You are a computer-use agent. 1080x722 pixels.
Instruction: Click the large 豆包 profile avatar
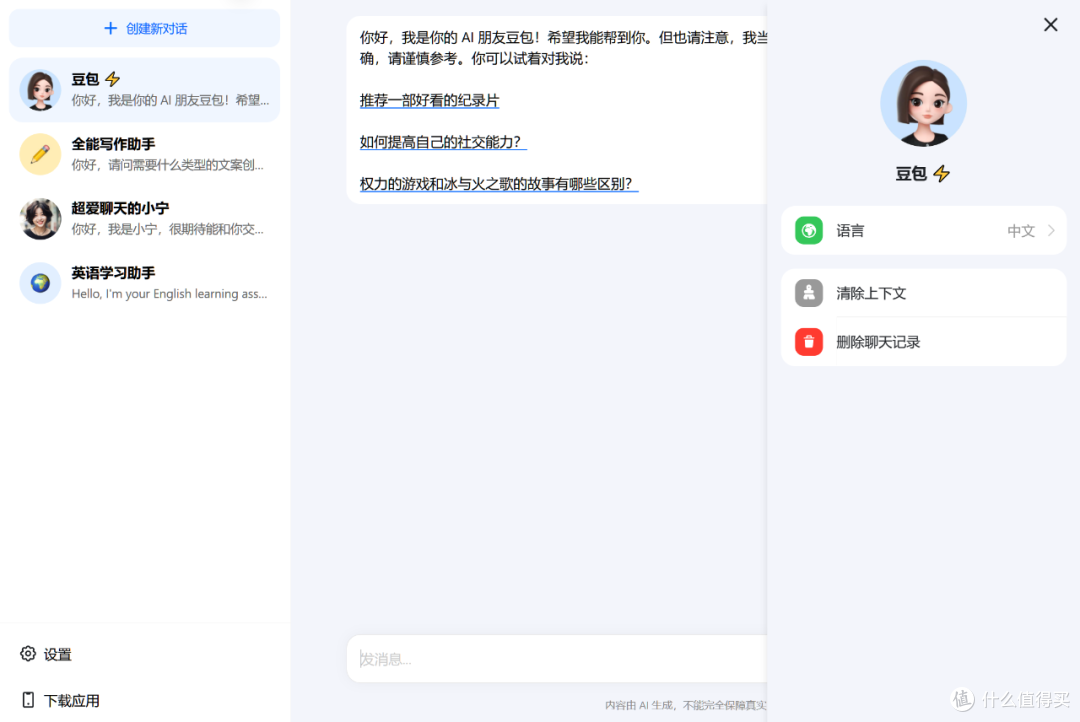[924, 103]
